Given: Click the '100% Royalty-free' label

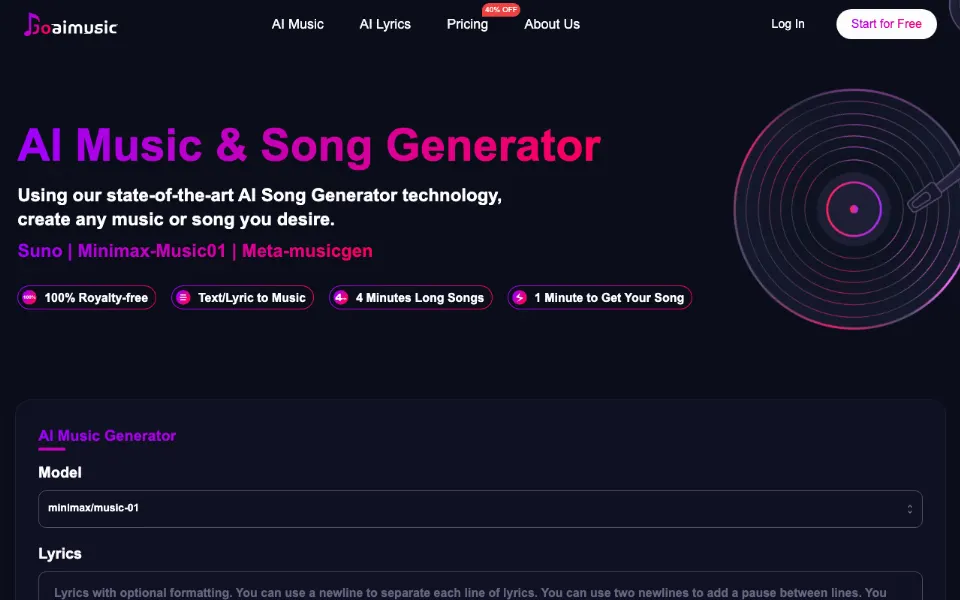Looking at the screenshot, I should tap(96, 298).
